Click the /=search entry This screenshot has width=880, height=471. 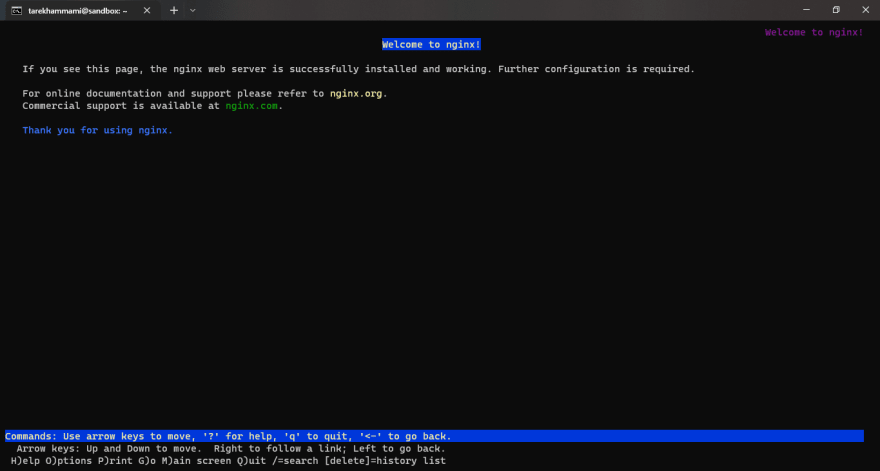[295, 461]
